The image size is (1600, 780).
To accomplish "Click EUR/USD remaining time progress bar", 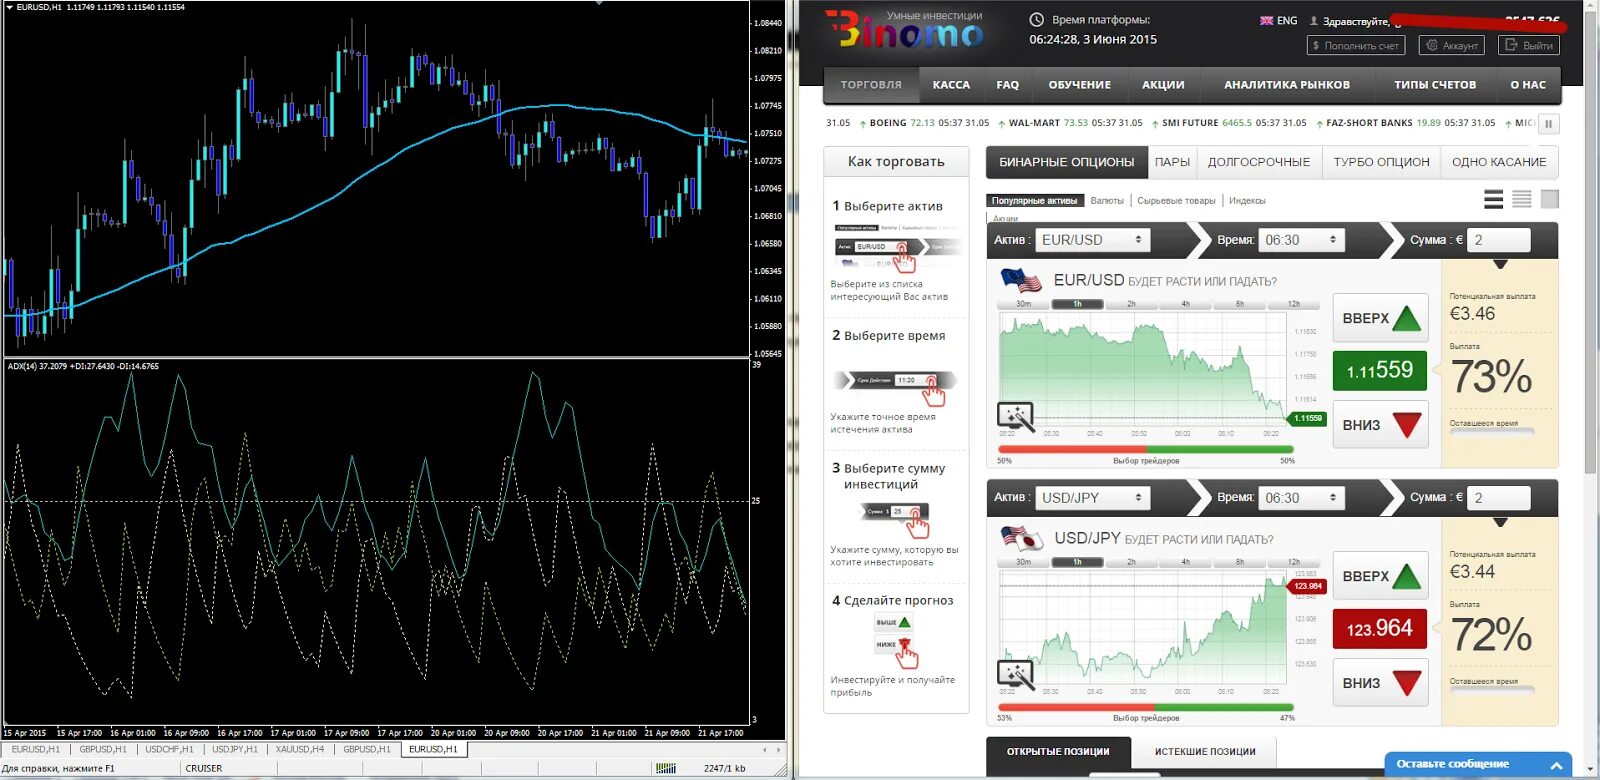I will [x=1492, y=432].
